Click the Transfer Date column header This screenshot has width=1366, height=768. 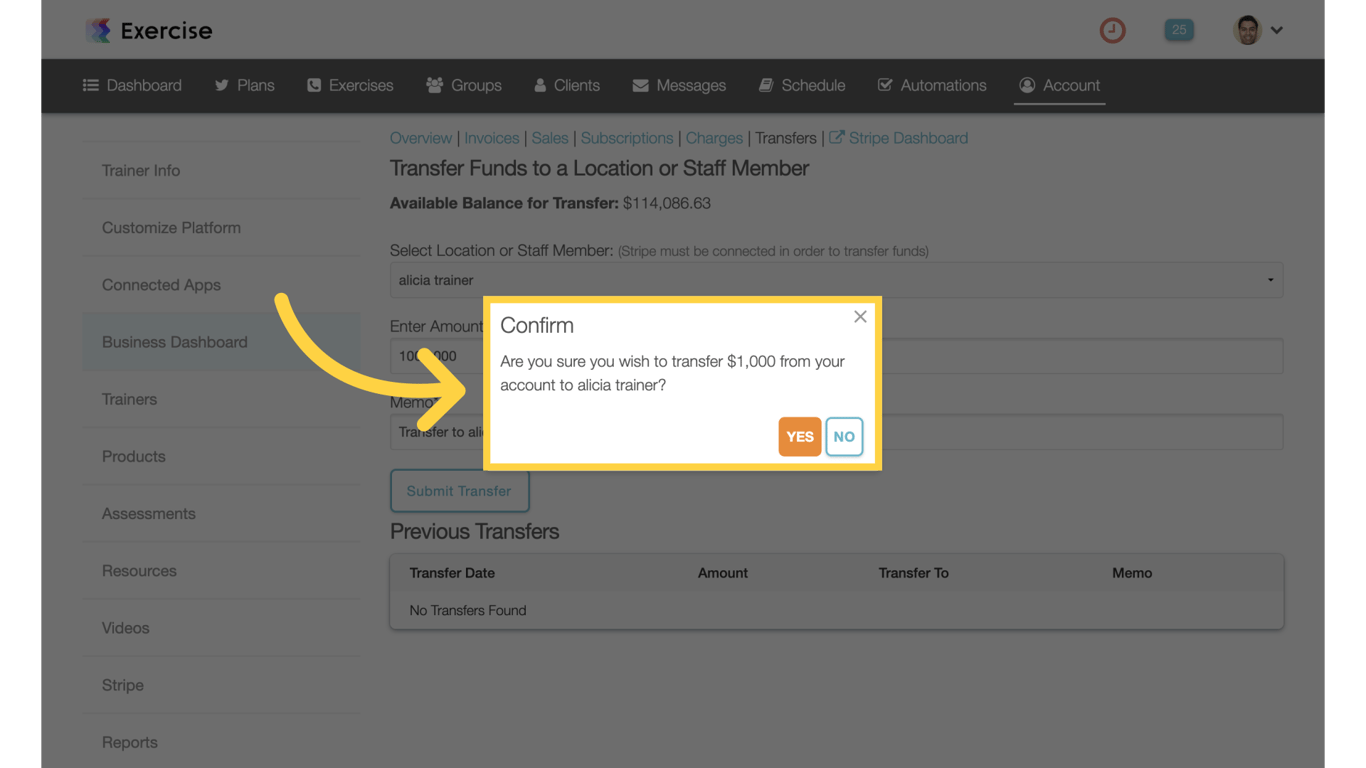452,573
